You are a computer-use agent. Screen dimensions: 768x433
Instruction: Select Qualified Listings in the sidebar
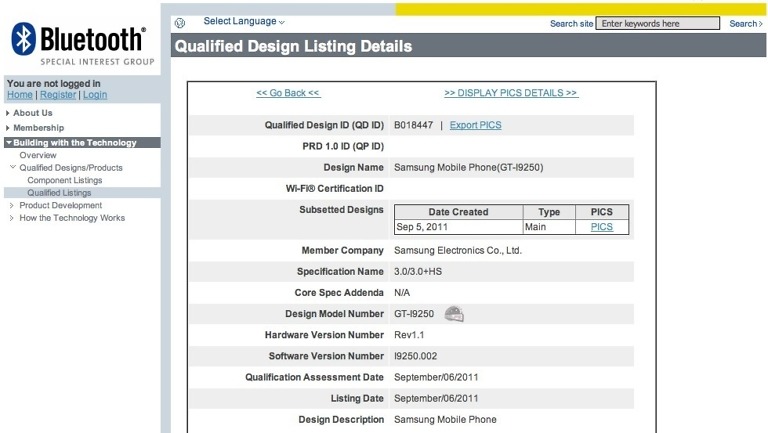pyautogui.click(x=59, y=193)
